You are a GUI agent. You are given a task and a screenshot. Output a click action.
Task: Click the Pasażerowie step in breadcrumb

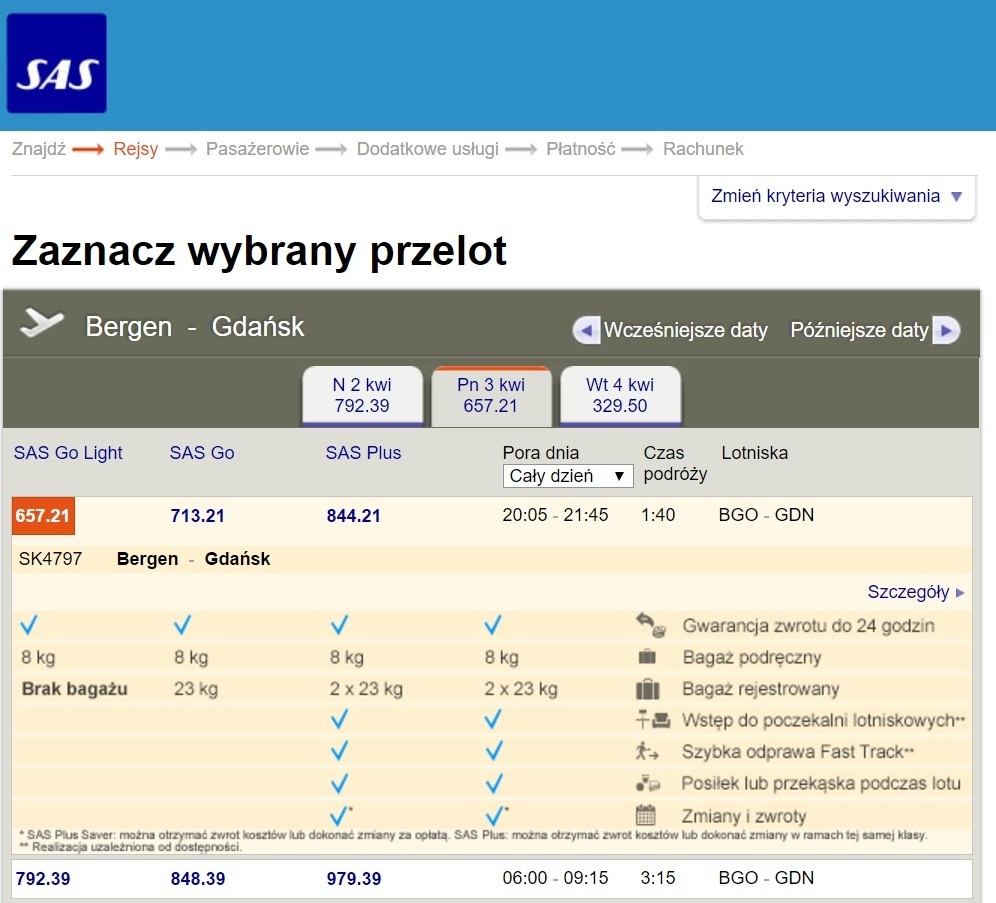coord(257,149)
